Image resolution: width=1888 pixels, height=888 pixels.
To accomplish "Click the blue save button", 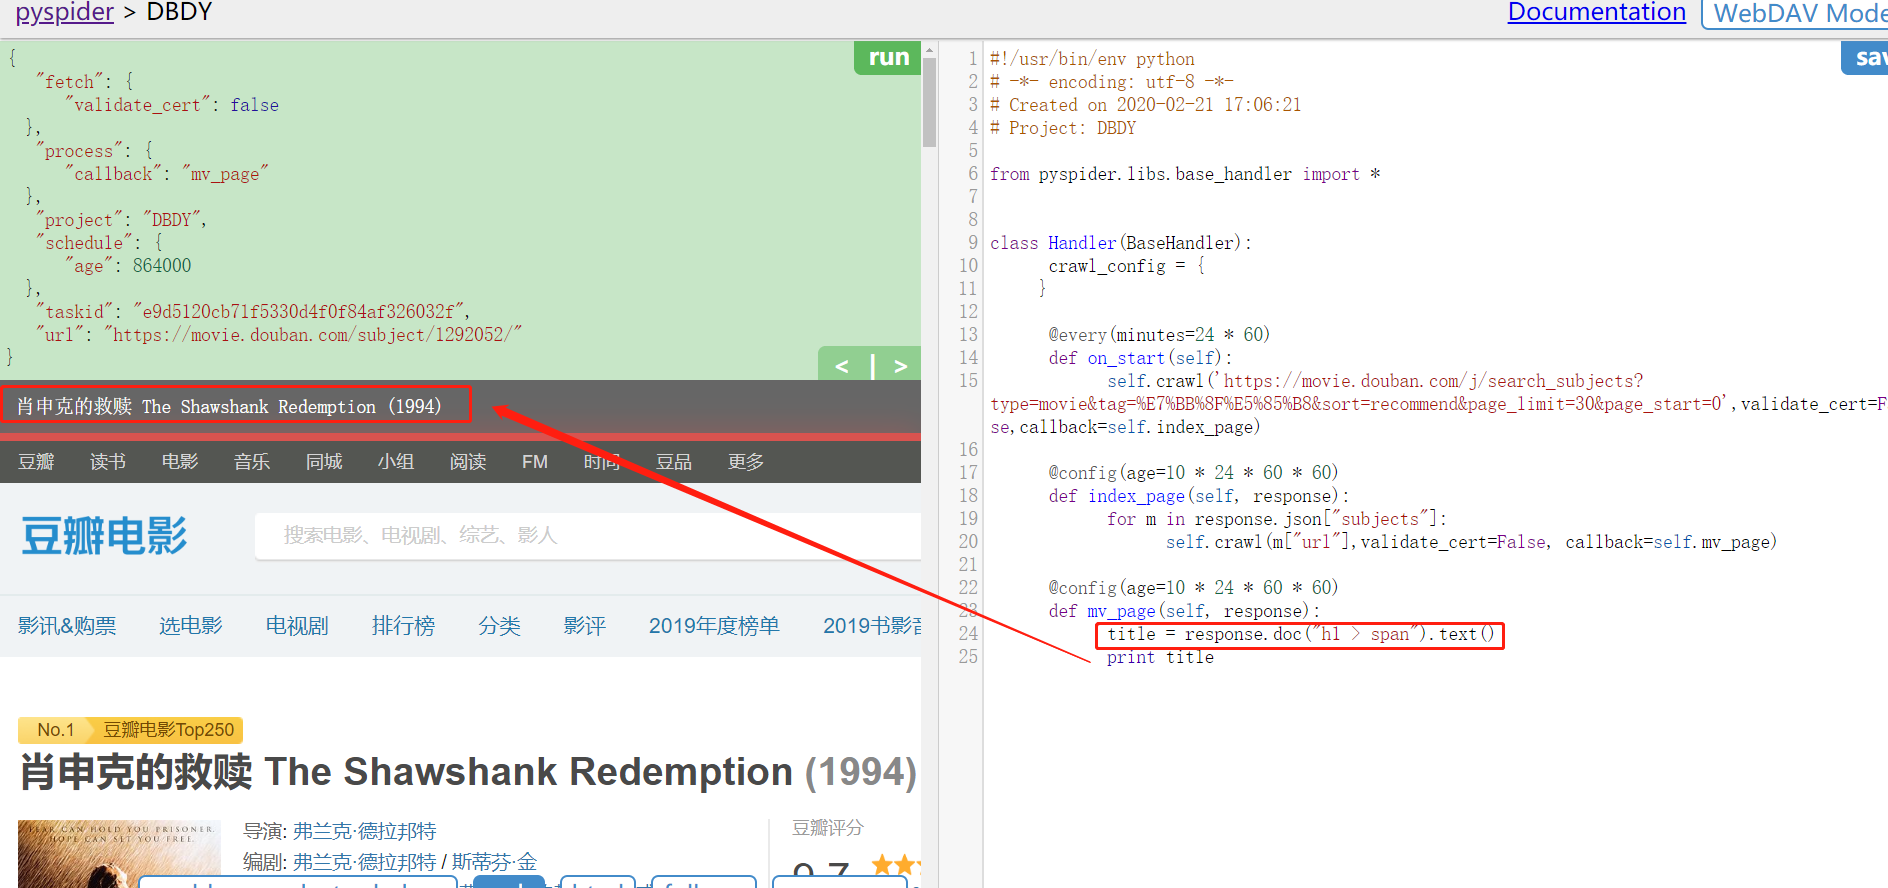I will [x=1866, y=58].
